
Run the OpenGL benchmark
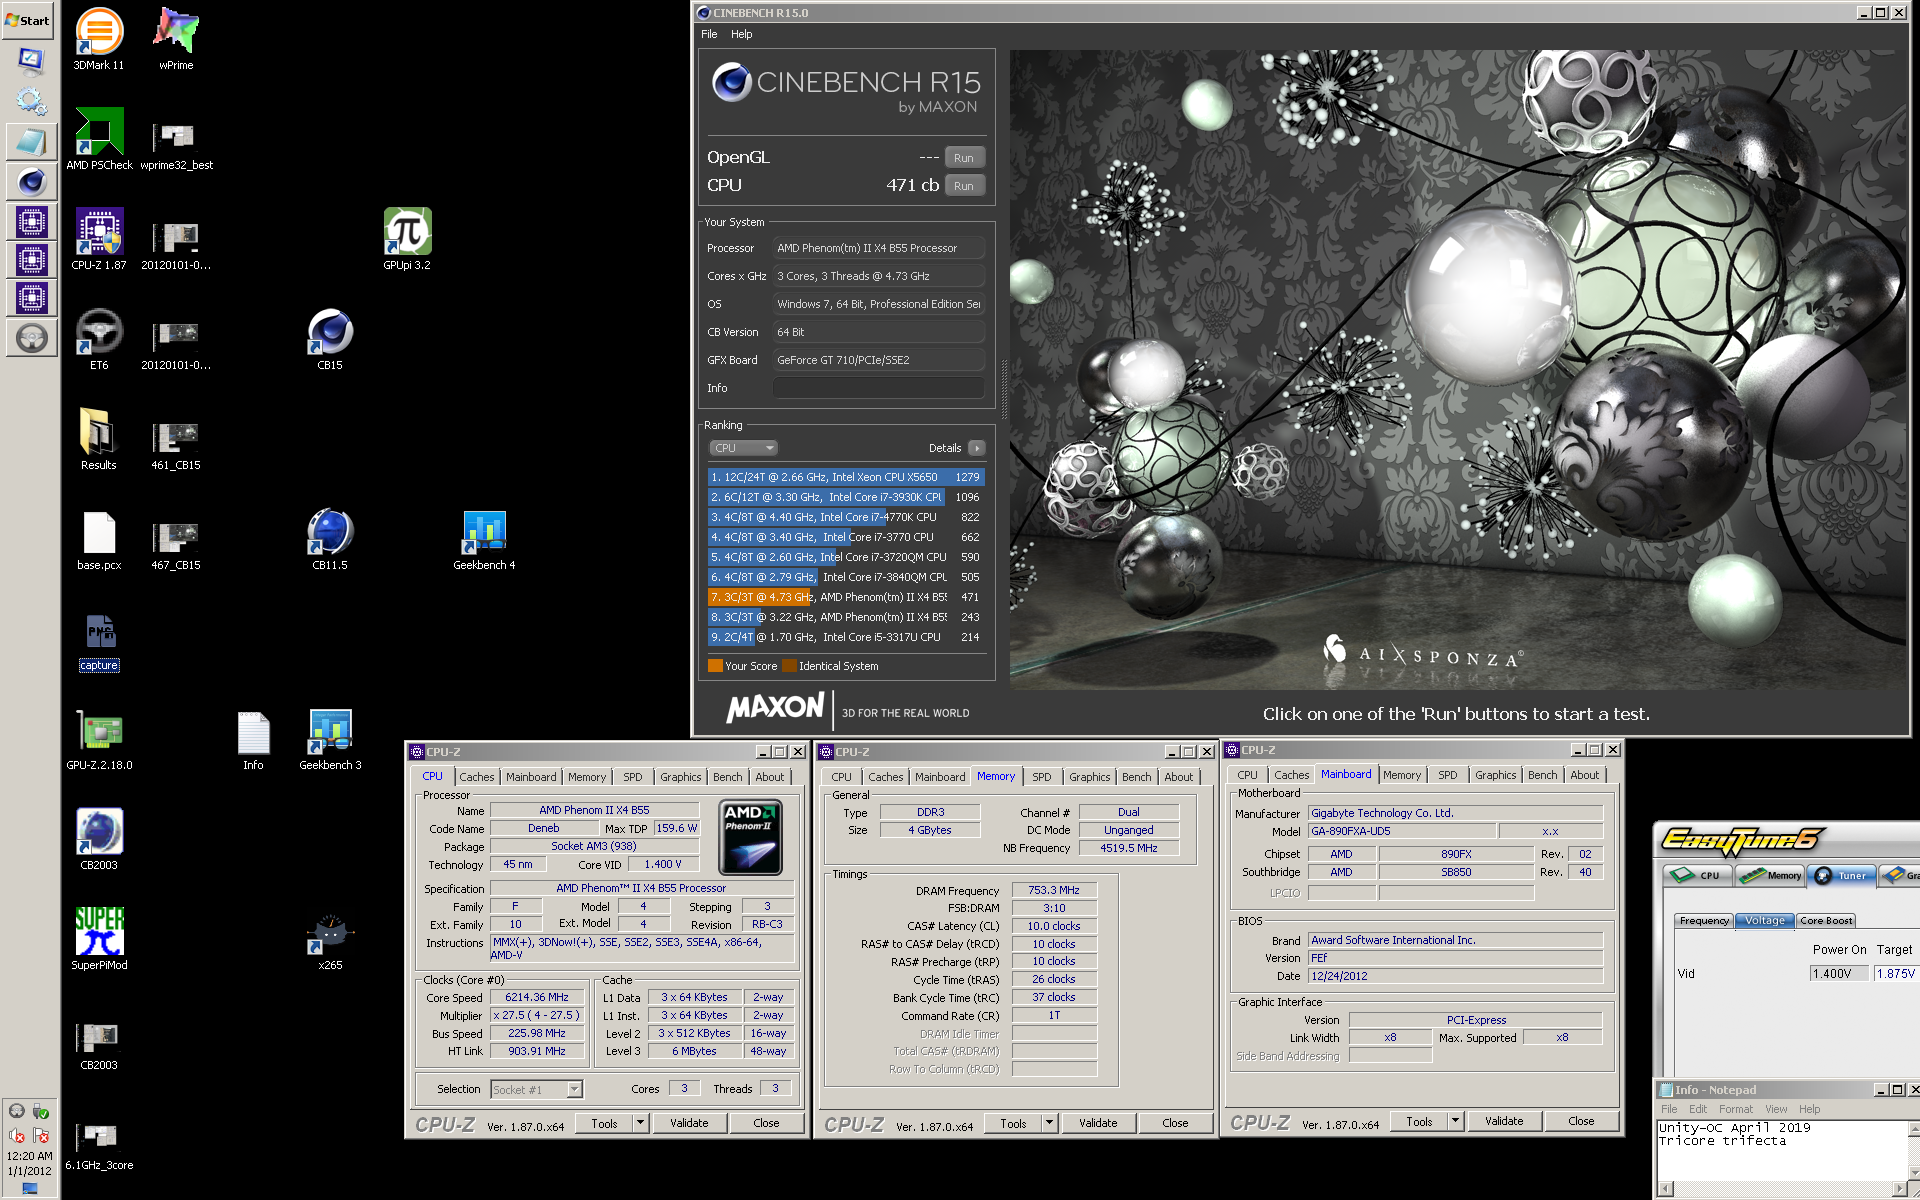pyautogui.click(x=964, y=158)
